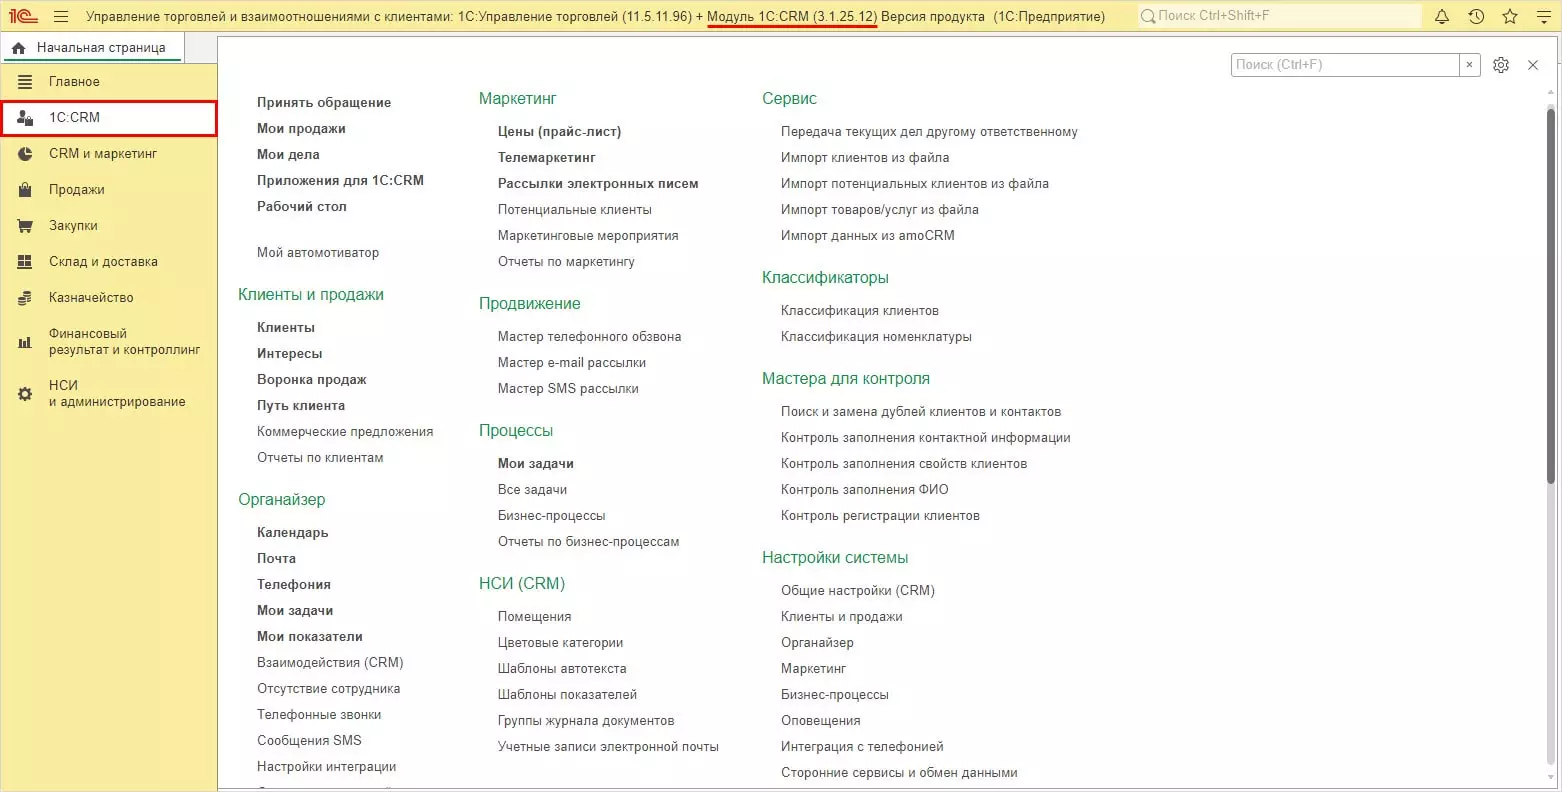
Task: Clear the panel search with the x button
Action: point(1469,65)
